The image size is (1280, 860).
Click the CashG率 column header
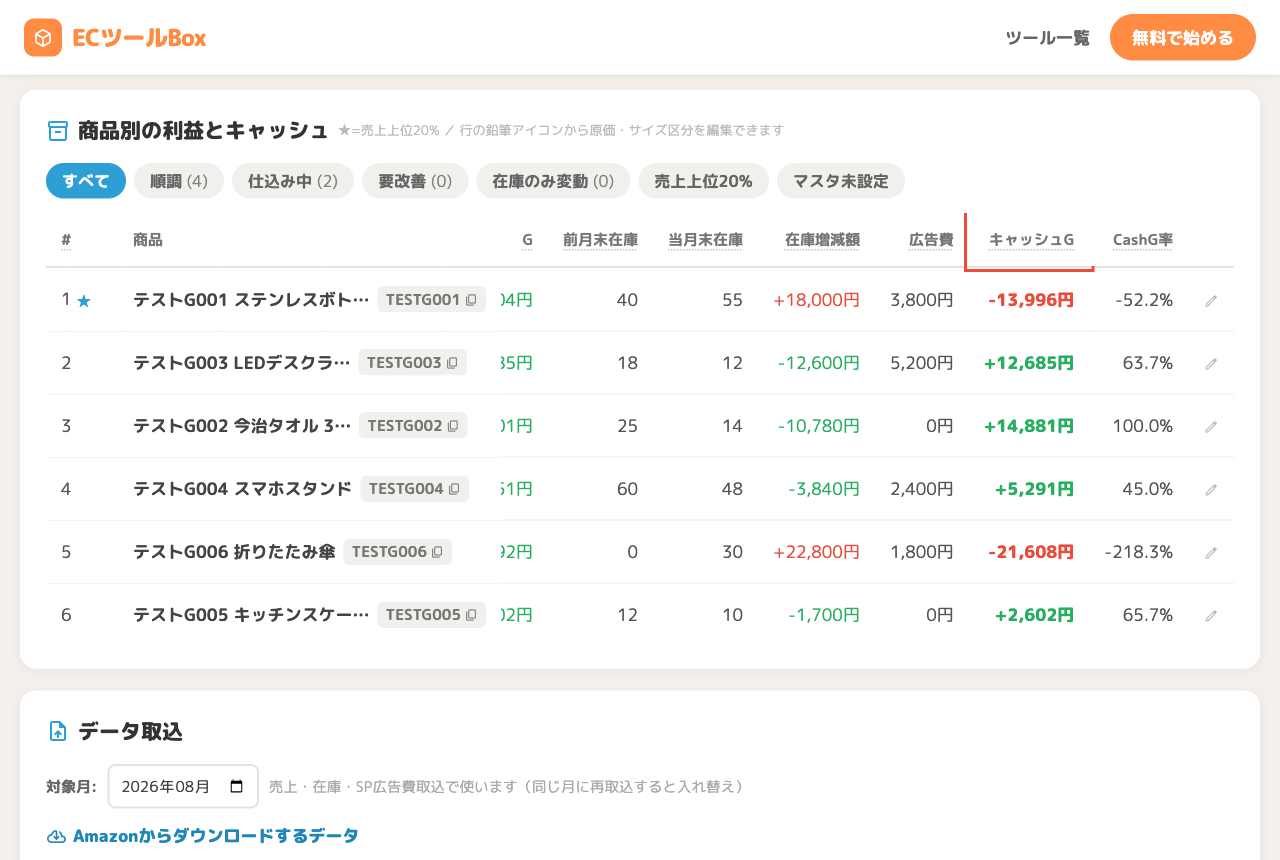click(1143, 240)
